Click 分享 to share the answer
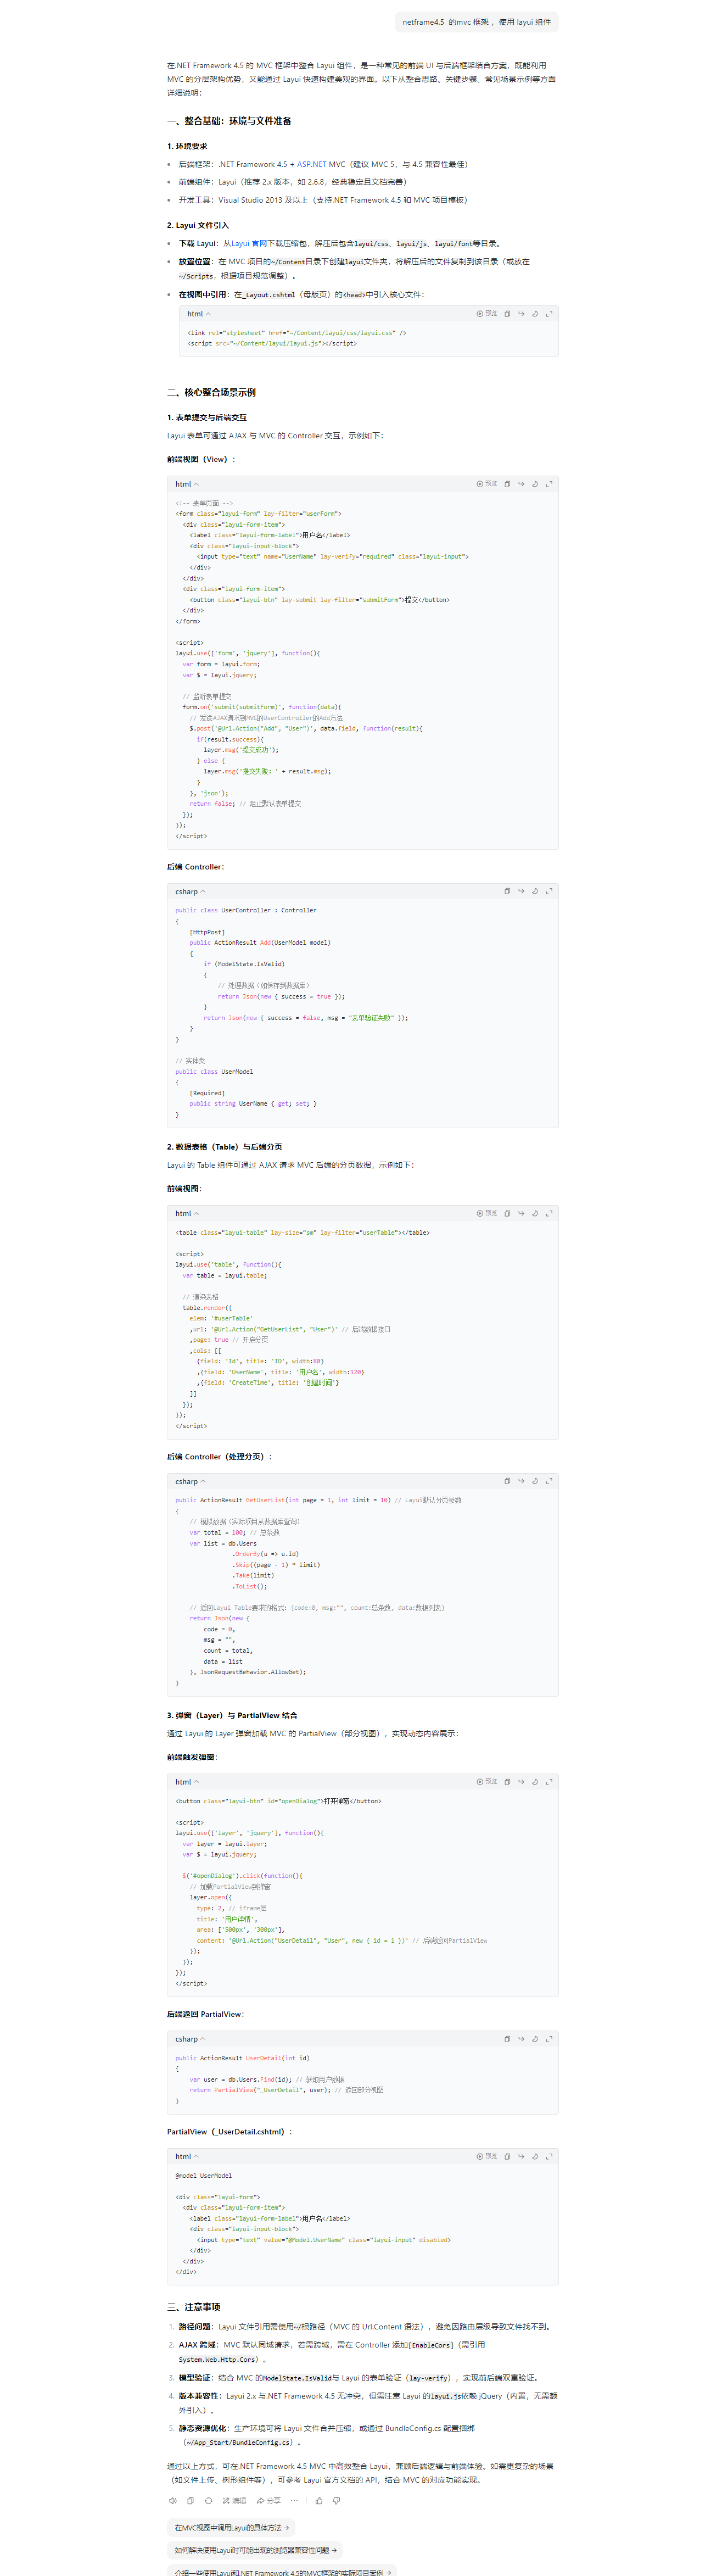This screenshot has width=711, height=2576. click(269, 2501)
